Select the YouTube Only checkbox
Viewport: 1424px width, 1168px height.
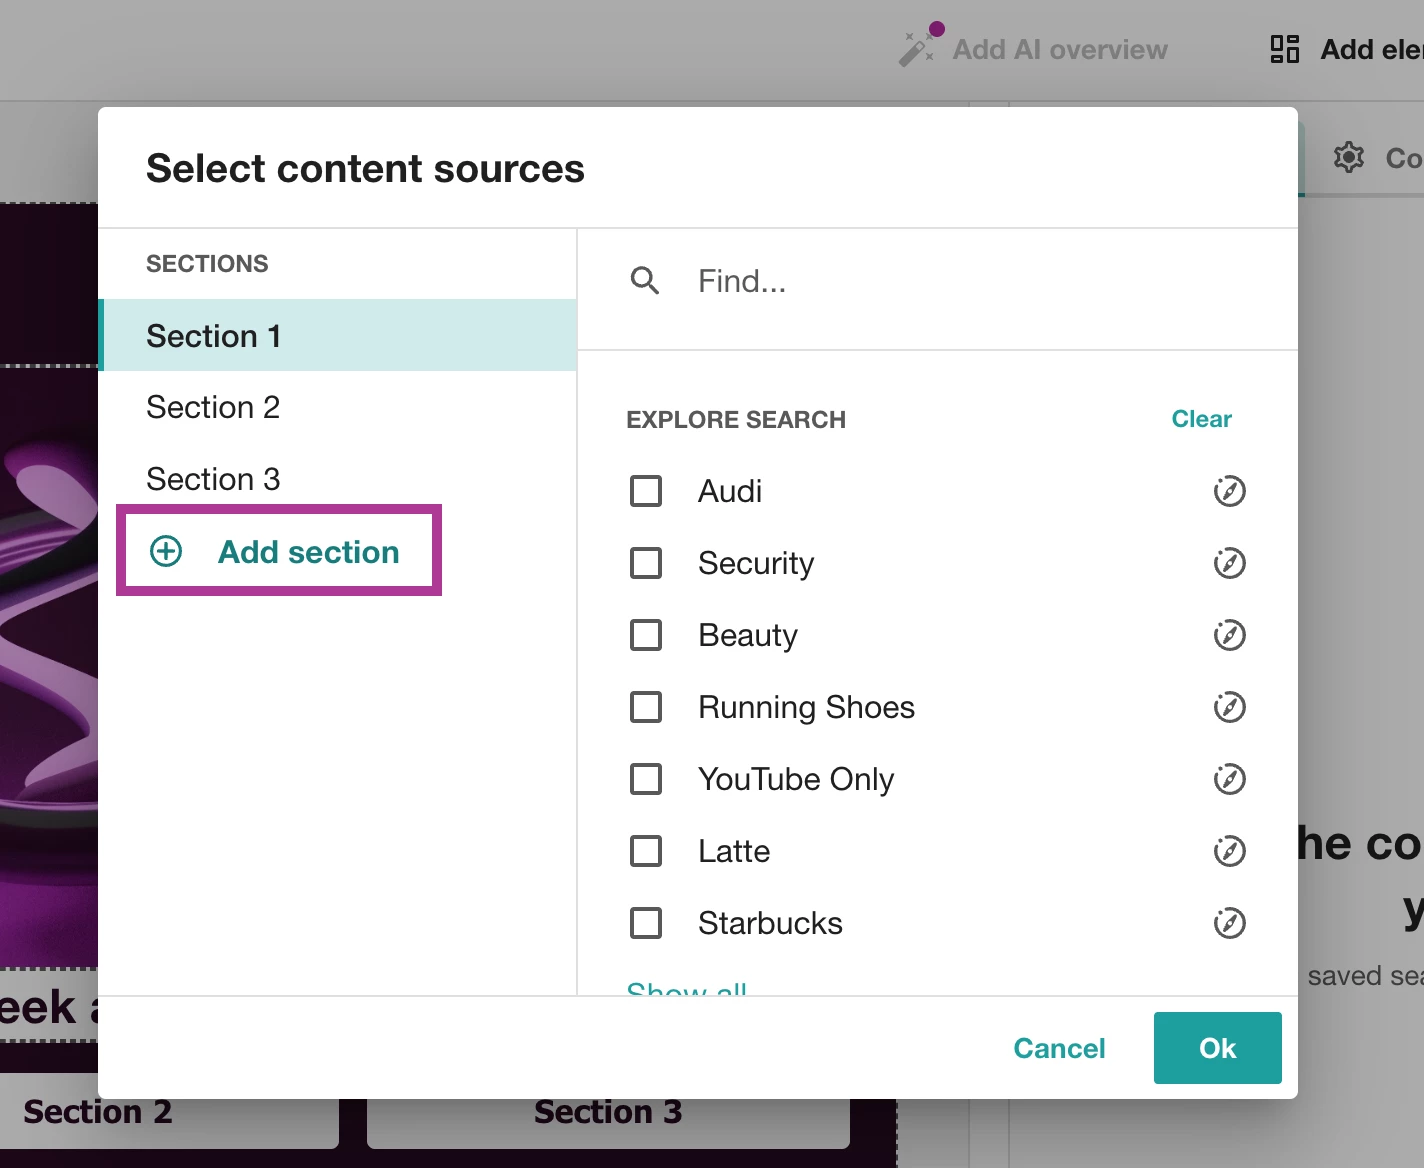click(x=646, y=779)
